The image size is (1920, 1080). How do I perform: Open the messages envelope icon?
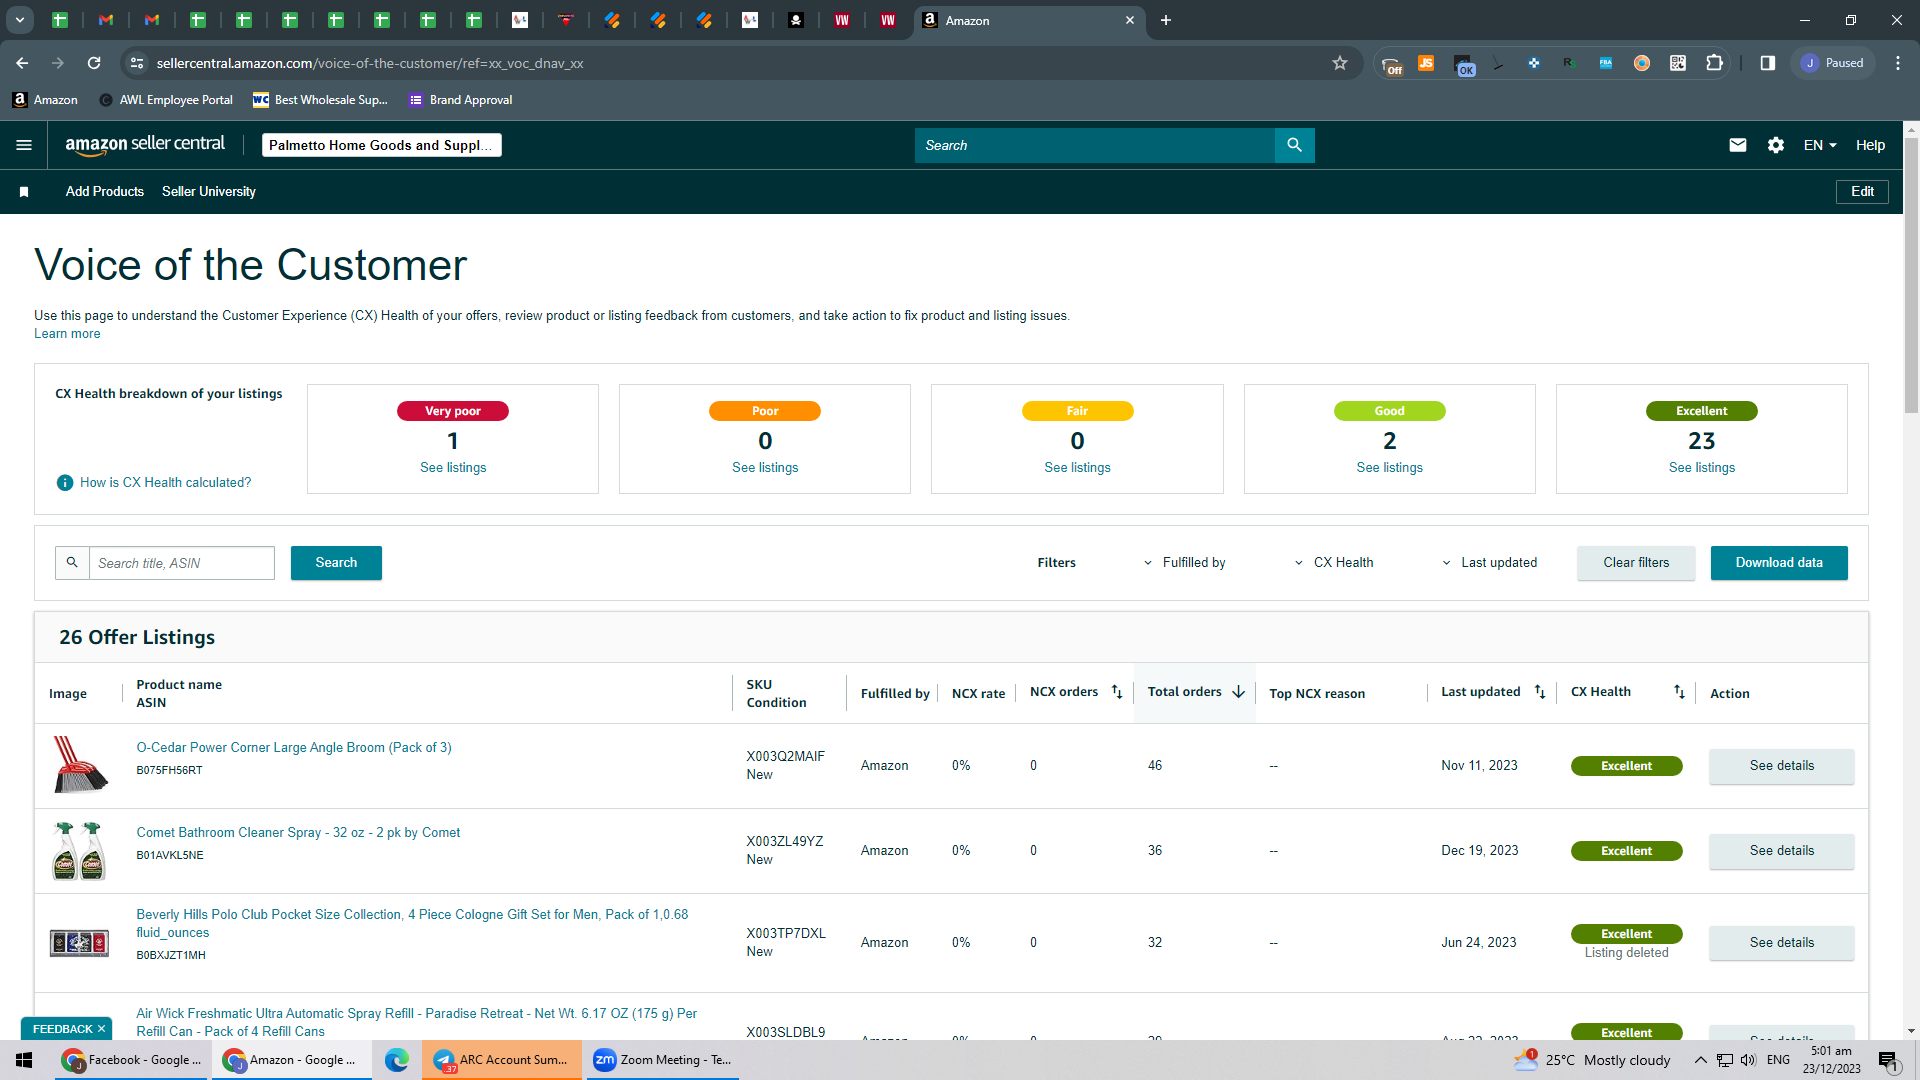point(1738,145)
